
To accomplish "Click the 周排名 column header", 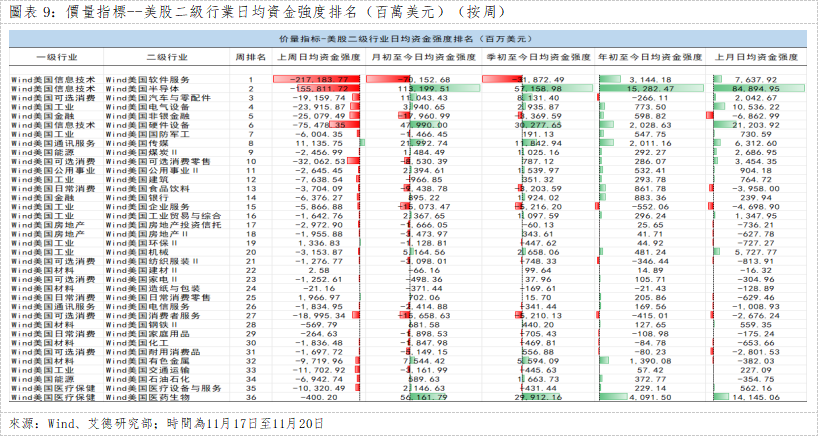I will 251,57.
